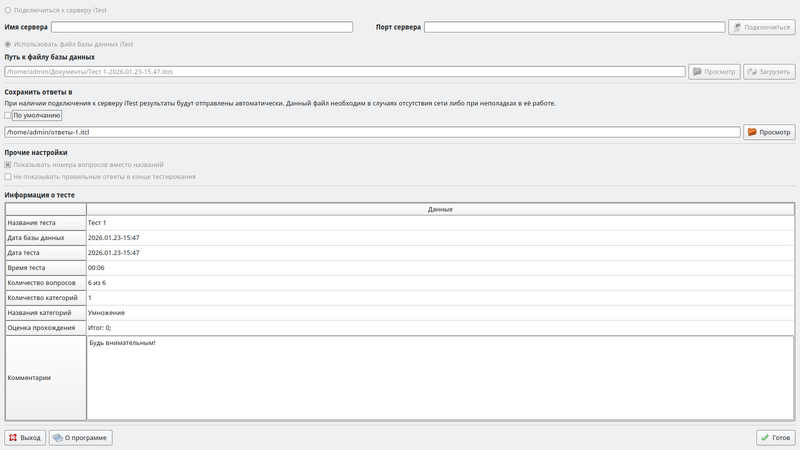800x450 pixels.
Task: Select 'Подключиться к серверу iTest' radio button
Action: pos(9,10)
